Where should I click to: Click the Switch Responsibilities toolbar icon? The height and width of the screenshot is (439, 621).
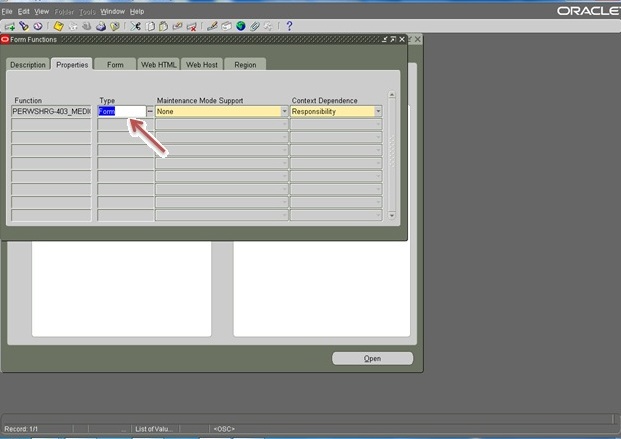point(87,27)
